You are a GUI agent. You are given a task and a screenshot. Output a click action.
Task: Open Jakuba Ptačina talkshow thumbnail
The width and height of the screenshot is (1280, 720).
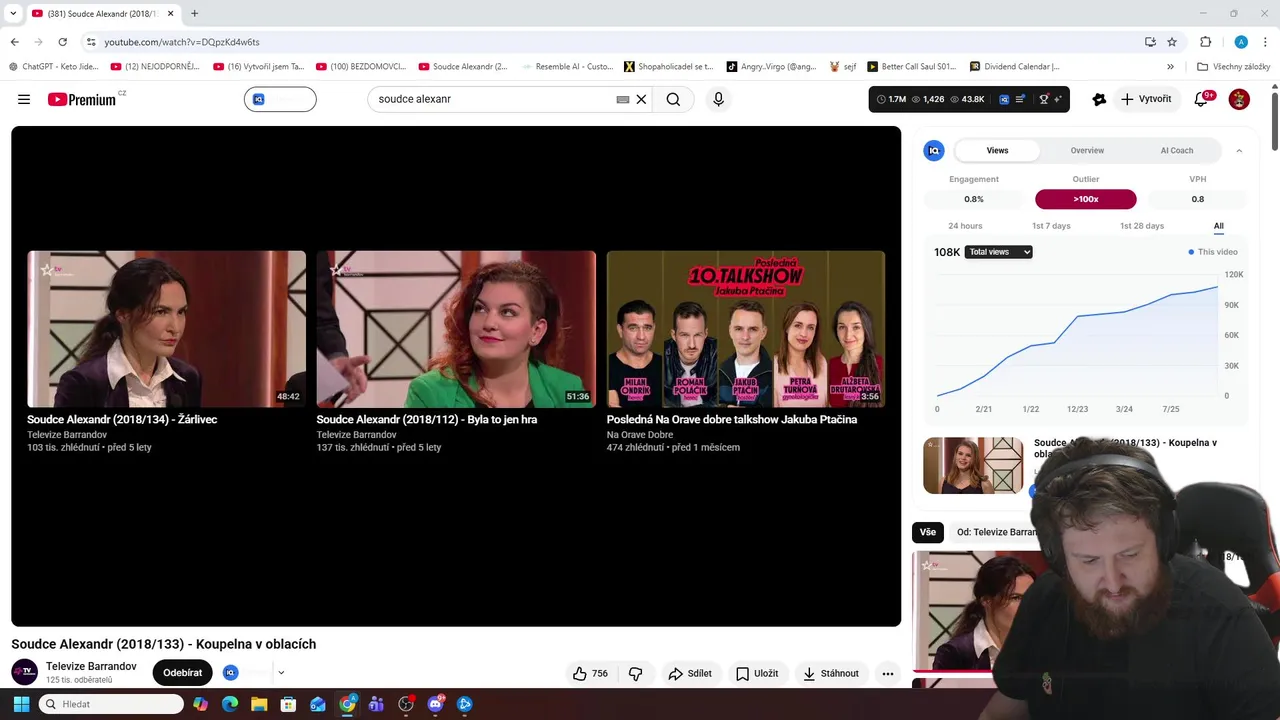[x=746, y=329]
